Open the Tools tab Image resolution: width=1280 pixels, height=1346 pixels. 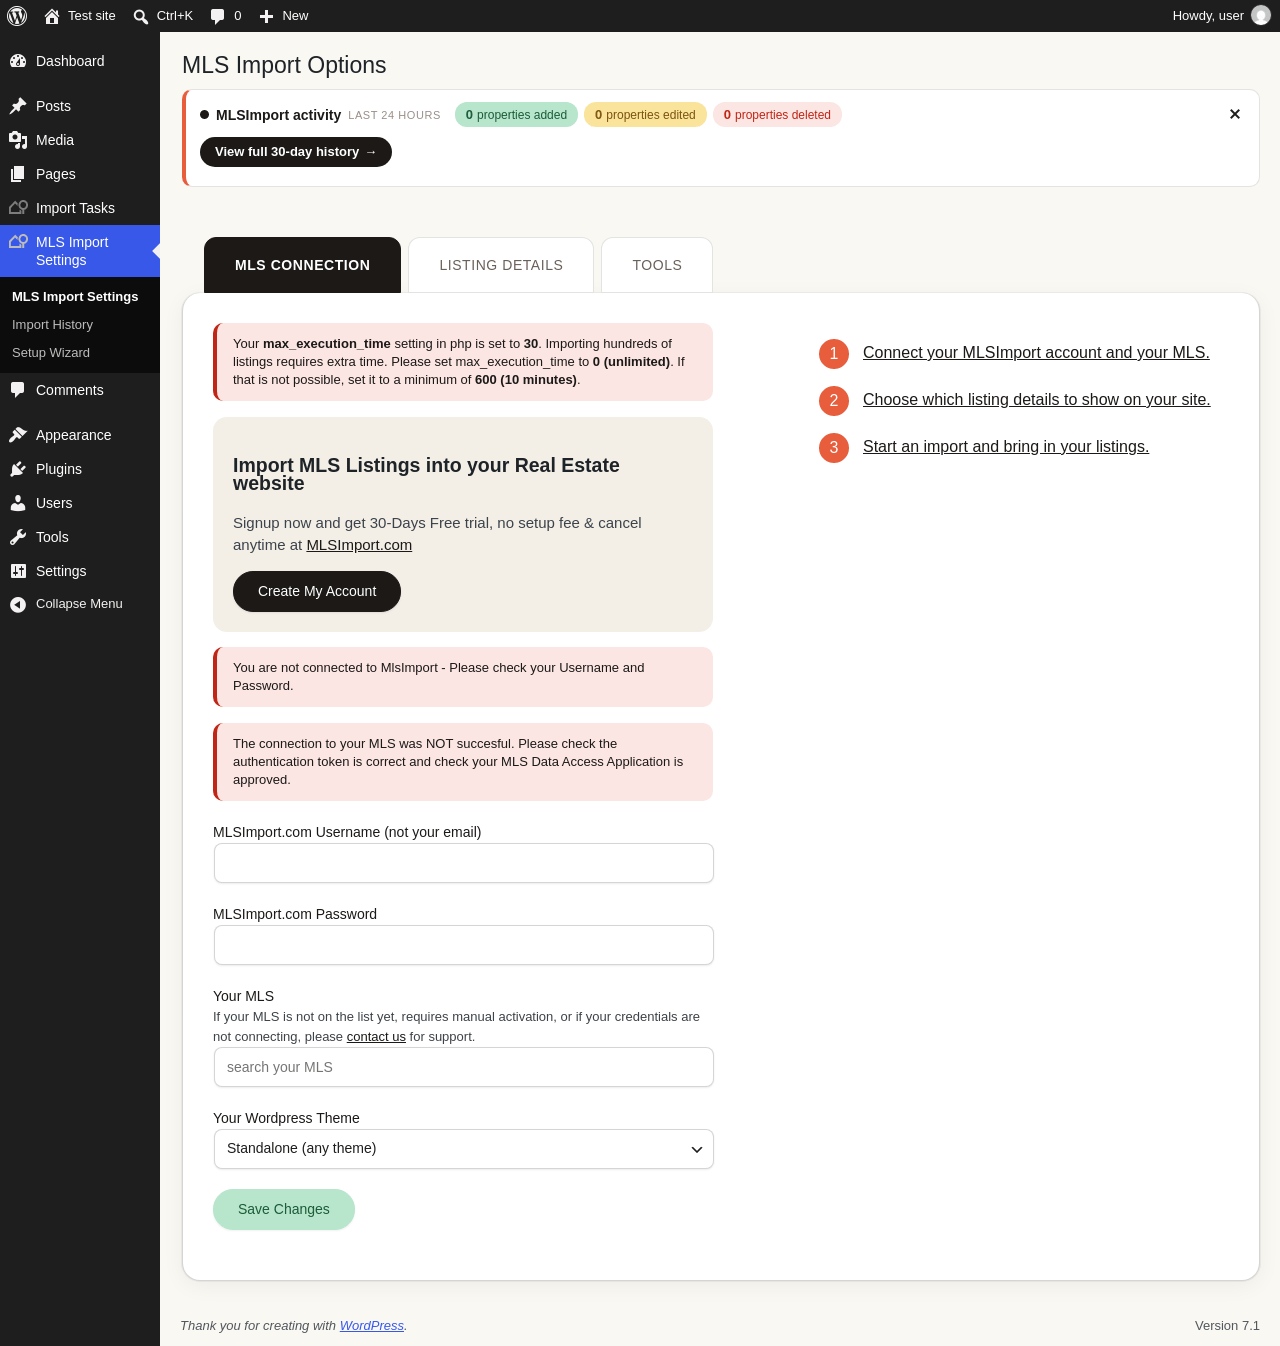(657, 265)
